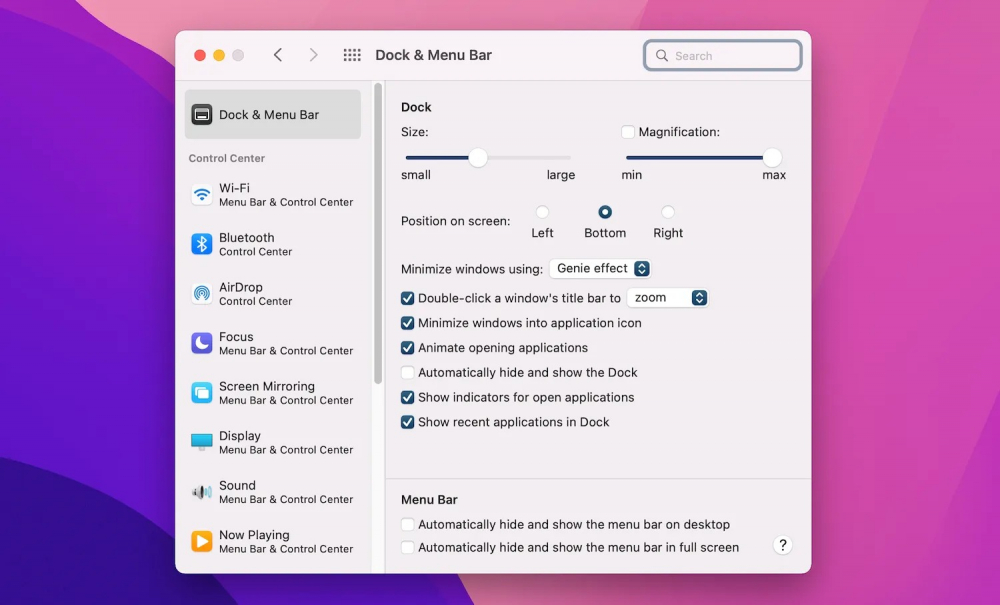Click the Wi-Fi icon in sidebar
This screenshot has height=605, width=1000.
pyautogui.click(x=202, y=194)
